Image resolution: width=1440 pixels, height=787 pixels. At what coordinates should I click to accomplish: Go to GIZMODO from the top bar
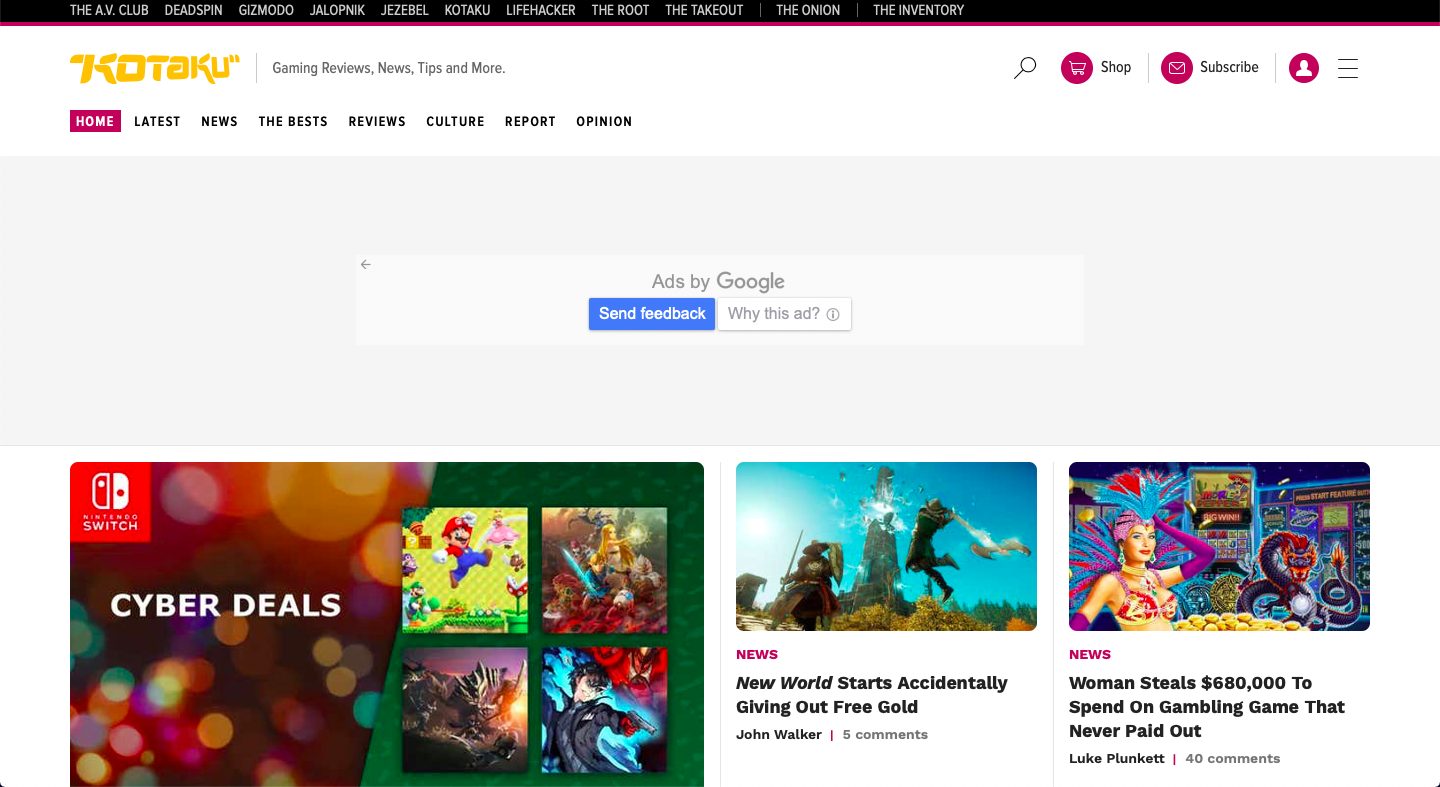coord(266,10)
